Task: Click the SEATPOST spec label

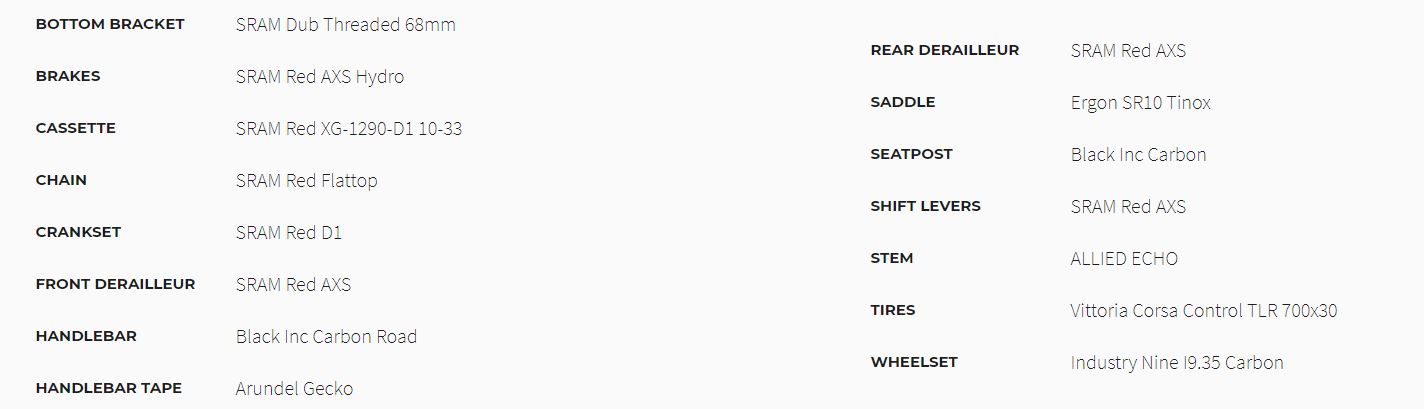Action: pyautogui.click(x=911, y=154)
